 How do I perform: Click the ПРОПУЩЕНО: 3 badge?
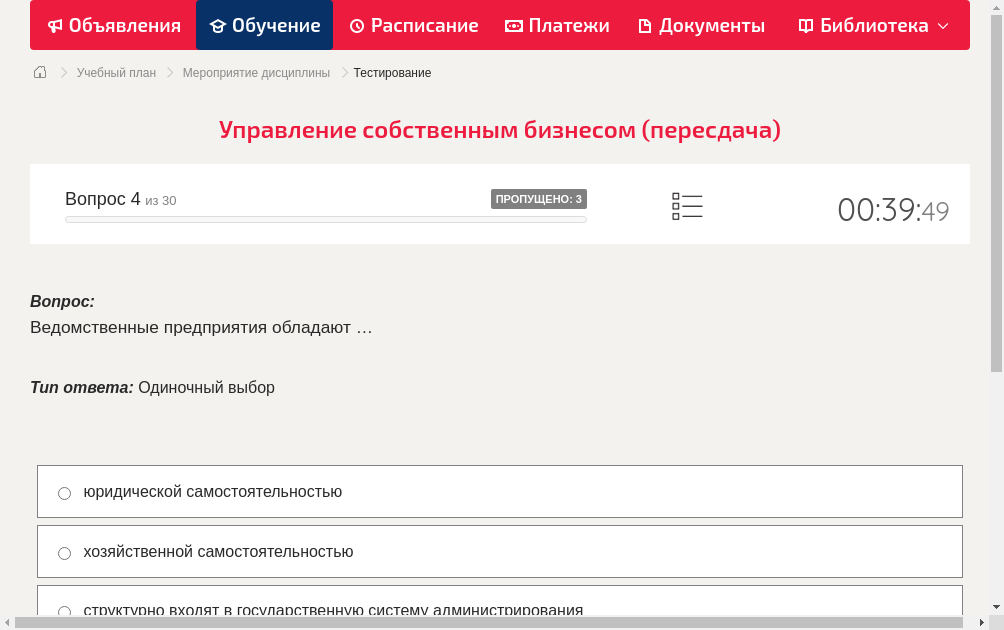(x=538, y=199)
